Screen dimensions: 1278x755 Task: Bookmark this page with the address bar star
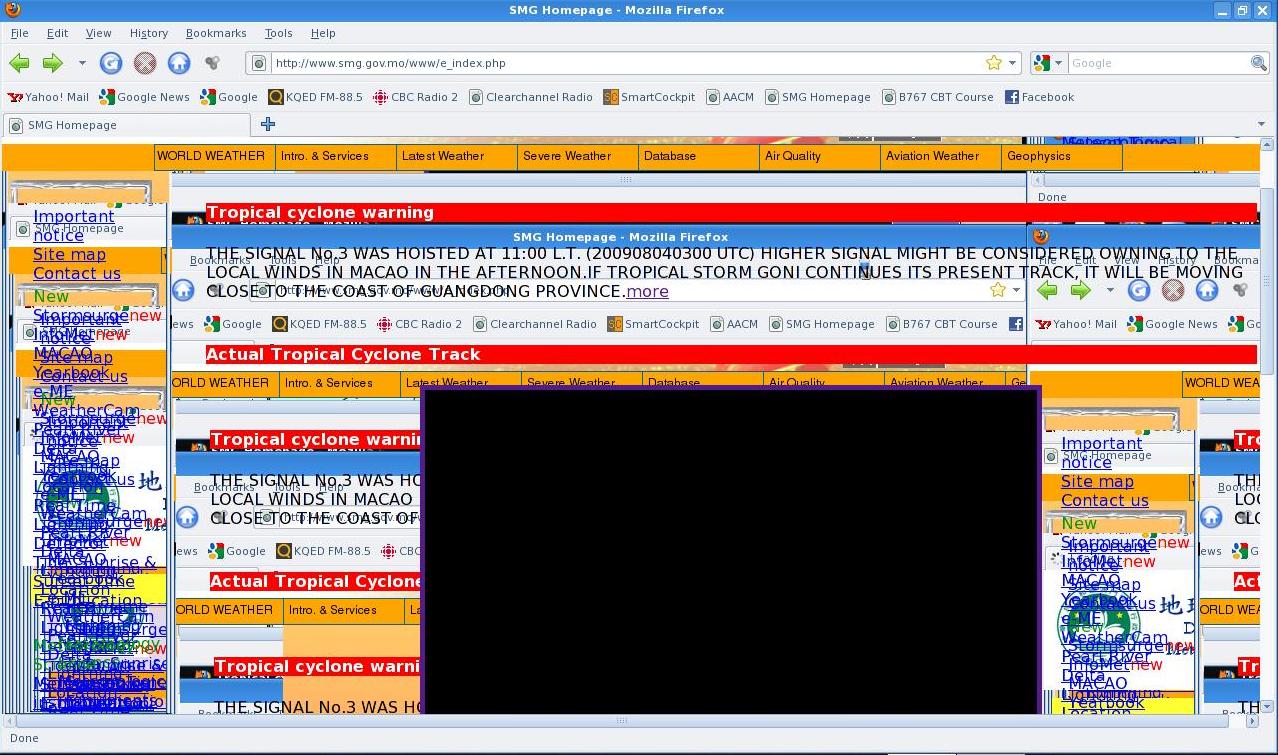[993, 63]
